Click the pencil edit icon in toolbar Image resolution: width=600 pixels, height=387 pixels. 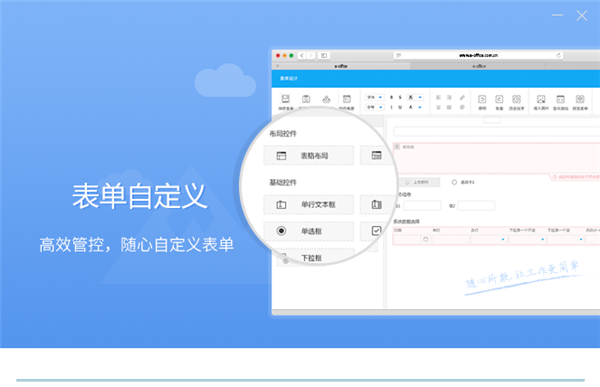462,98
